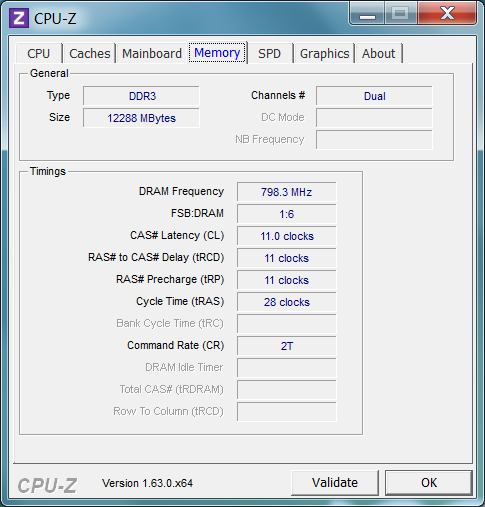Screen dimensions: 485x507
Task: Click the RAS# to CAS# Delay label
Action: coord(156,257)
